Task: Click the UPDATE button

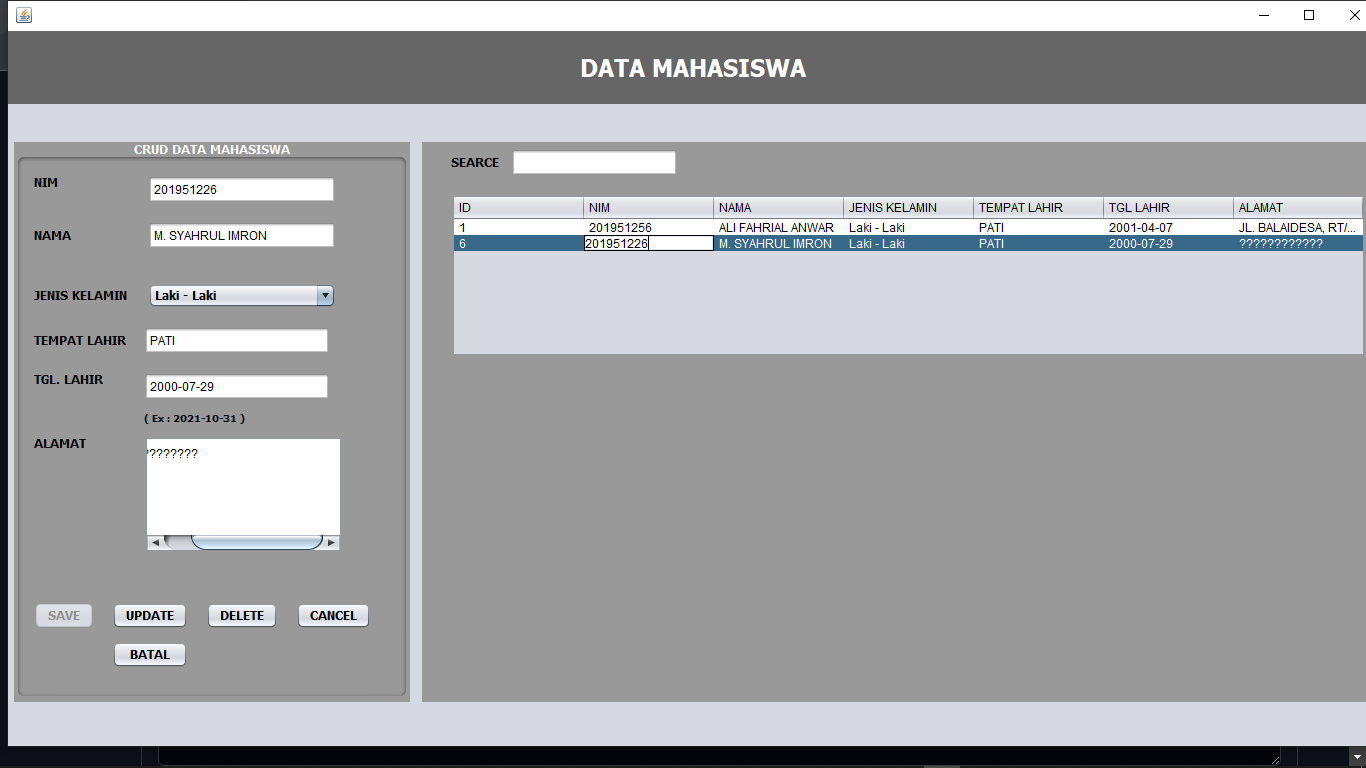Action: click(x=149, y=615)
